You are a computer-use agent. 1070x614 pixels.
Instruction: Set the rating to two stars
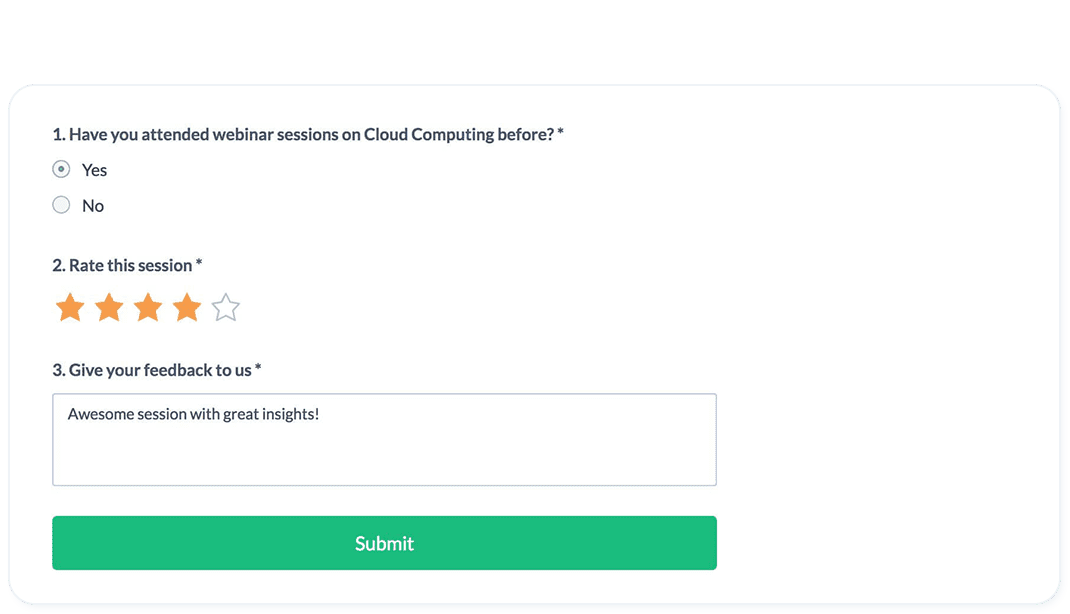(109, 308)
